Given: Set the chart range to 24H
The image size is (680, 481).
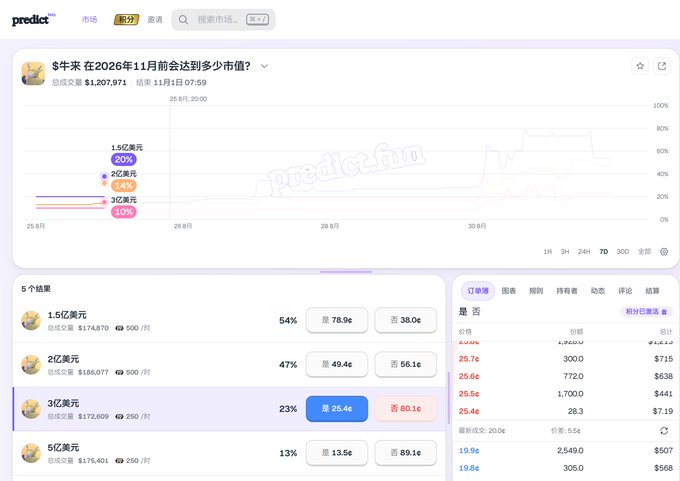Looking at the screenshot, I should click(x=584, y=252).
